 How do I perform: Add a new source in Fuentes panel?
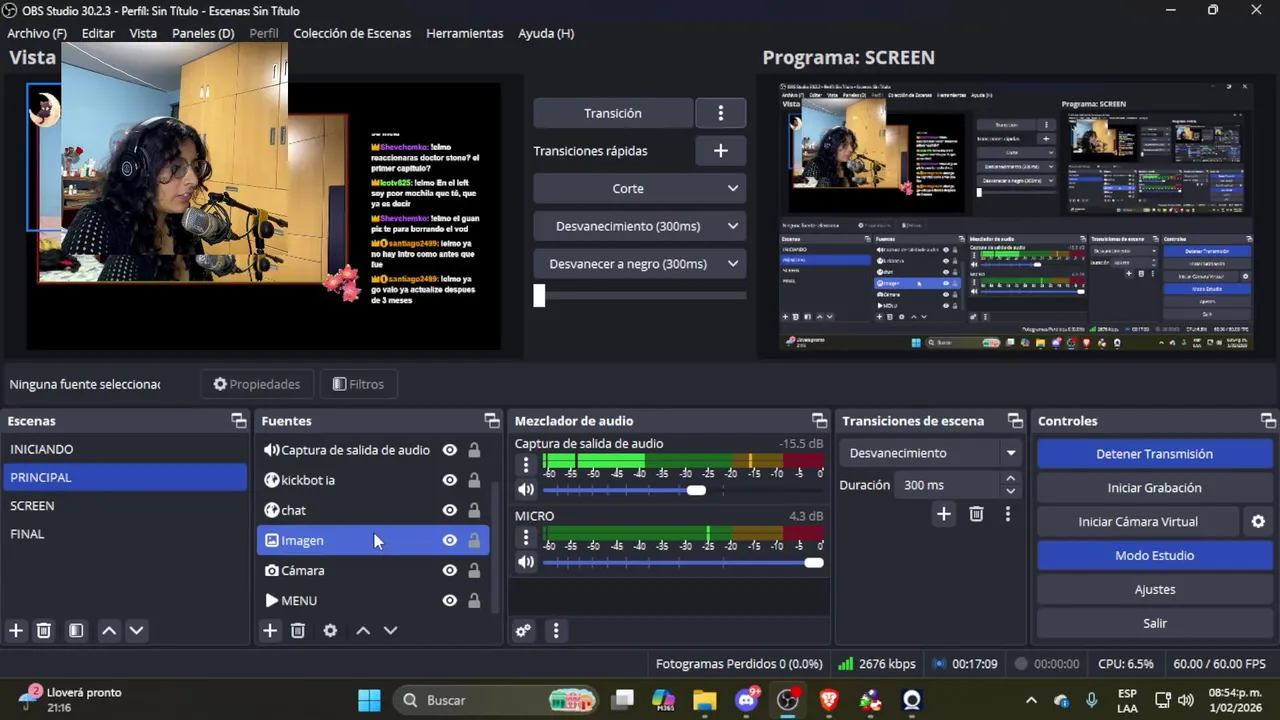pos(270,630)
